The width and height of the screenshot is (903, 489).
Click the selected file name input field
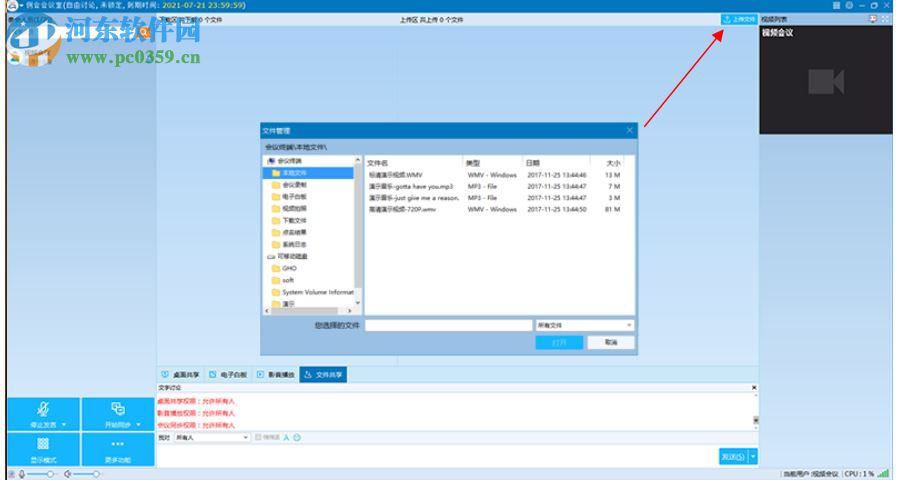(449, 325)
